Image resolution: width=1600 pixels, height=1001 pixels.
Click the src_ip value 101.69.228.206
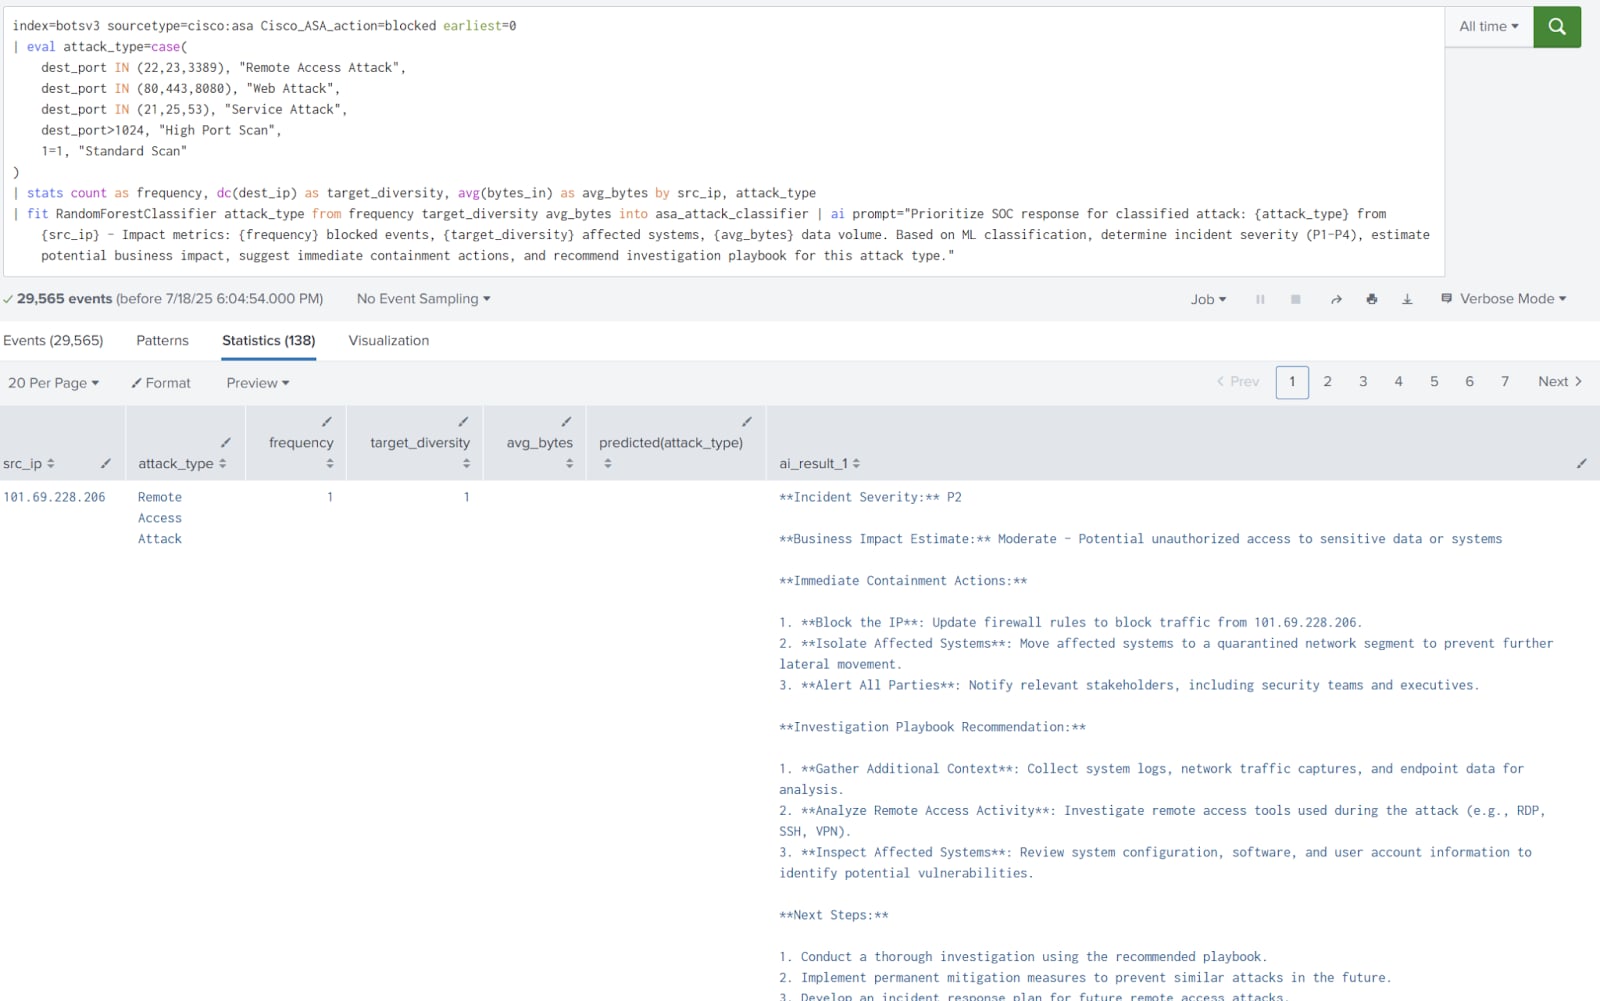54,497
